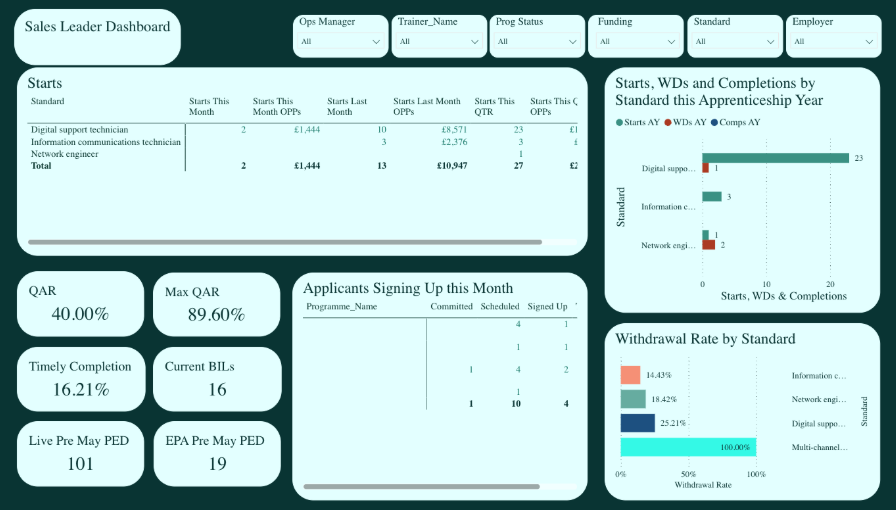Open the Standard slicer dropdown
Screen dimensions: 896x510
click(x=733, y=42)
